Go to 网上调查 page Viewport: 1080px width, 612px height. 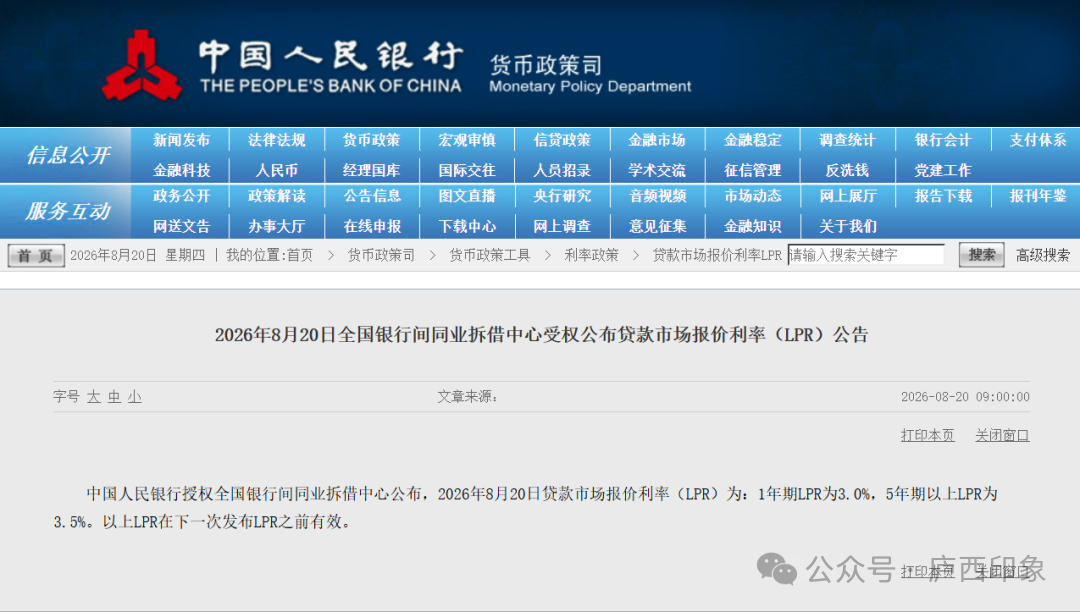[x=562, y=226]
